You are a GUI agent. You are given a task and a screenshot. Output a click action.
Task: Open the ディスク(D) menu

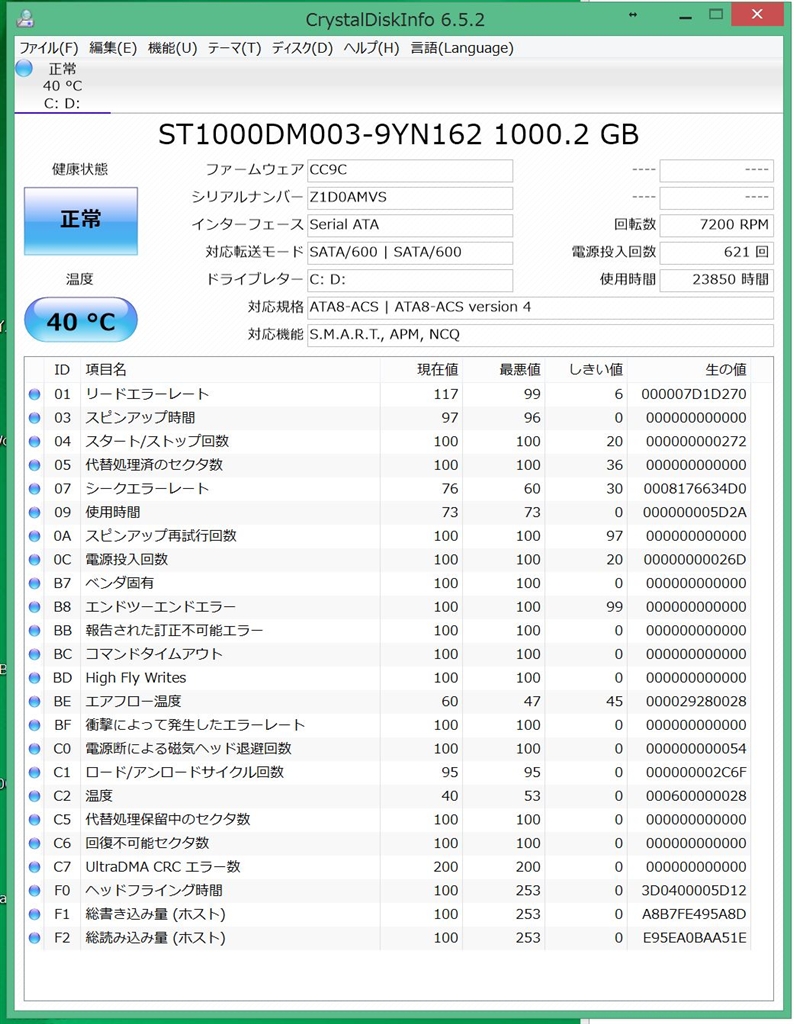[302, 48]
